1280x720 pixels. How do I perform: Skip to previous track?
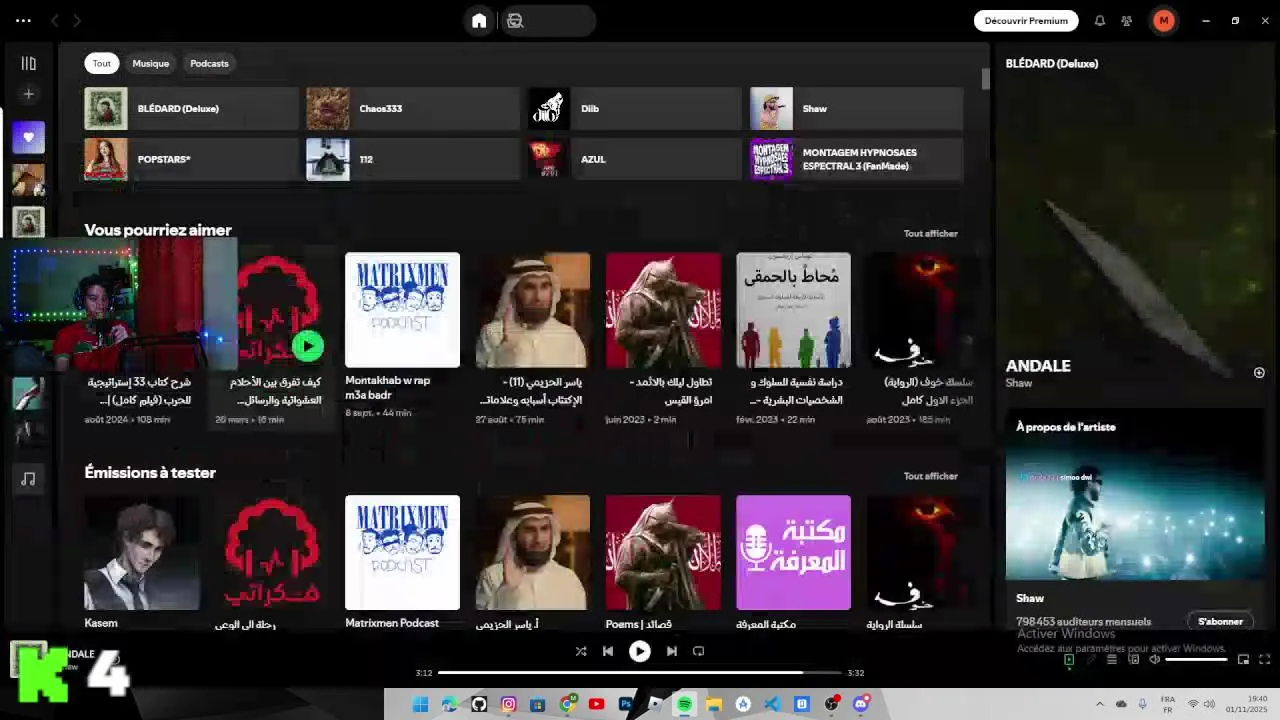click(x=608, y=651)
